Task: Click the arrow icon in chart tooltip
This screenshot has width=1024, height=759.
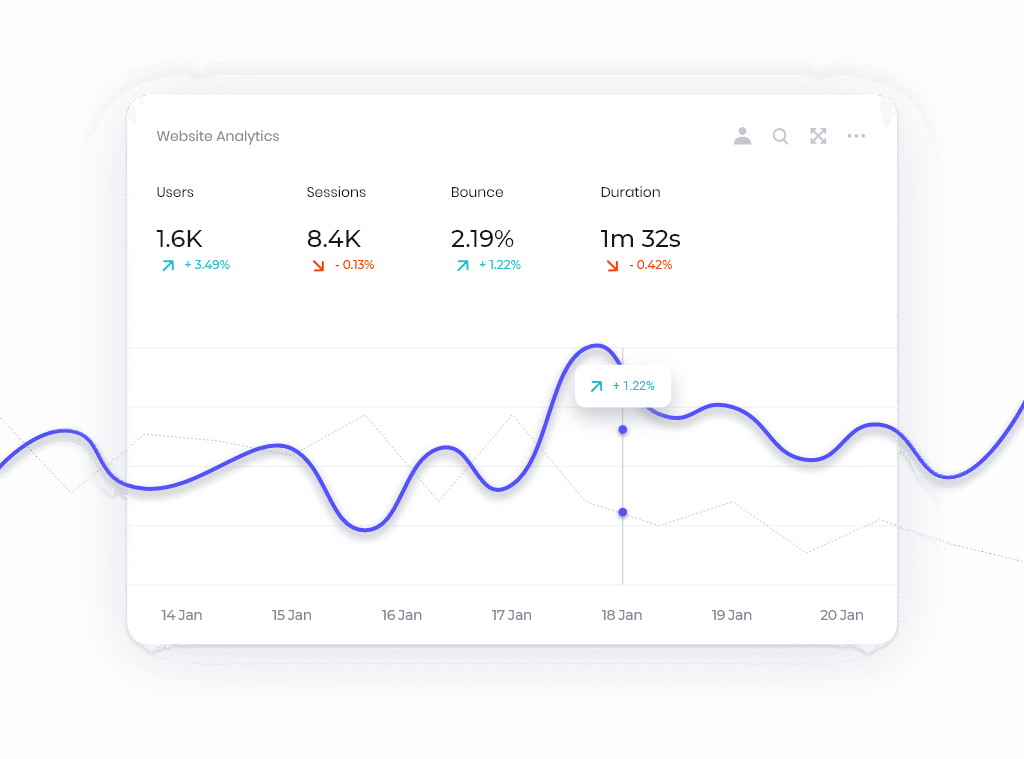Action: 596,386
